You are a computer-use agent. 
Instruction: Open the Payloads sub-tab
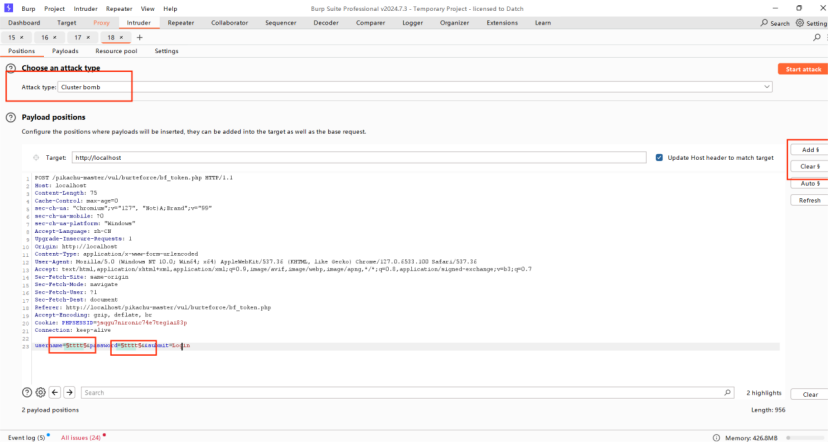click(65, 51)
